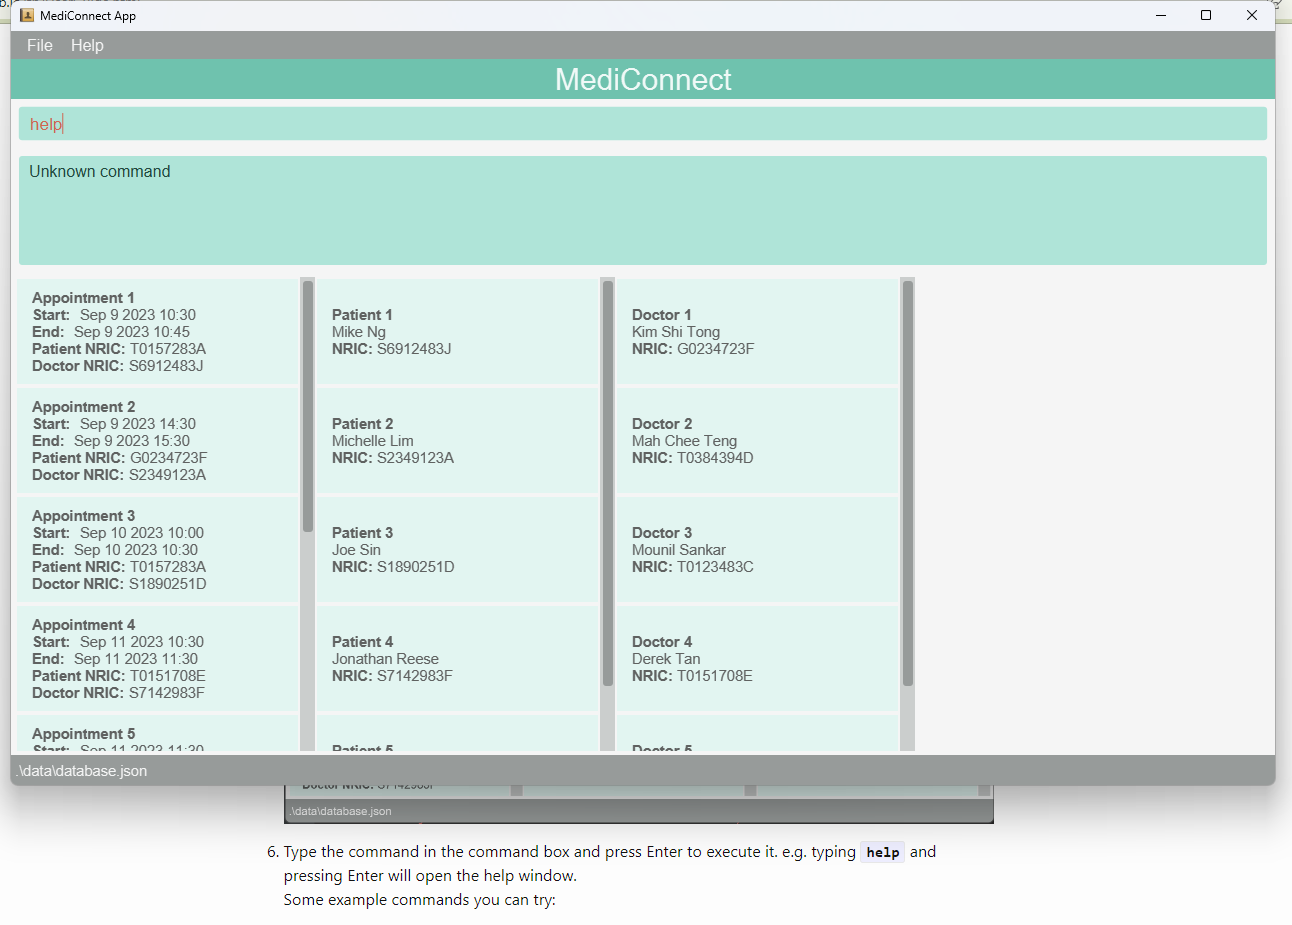Click 'NRIC: G0234723F' under Kim Shi Tong
This screenshot has height=925, width=1292.
point(693,349)
